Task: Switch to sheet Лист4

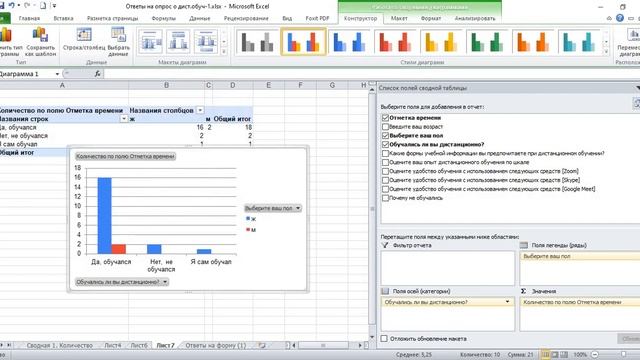Action: (113, 345)
